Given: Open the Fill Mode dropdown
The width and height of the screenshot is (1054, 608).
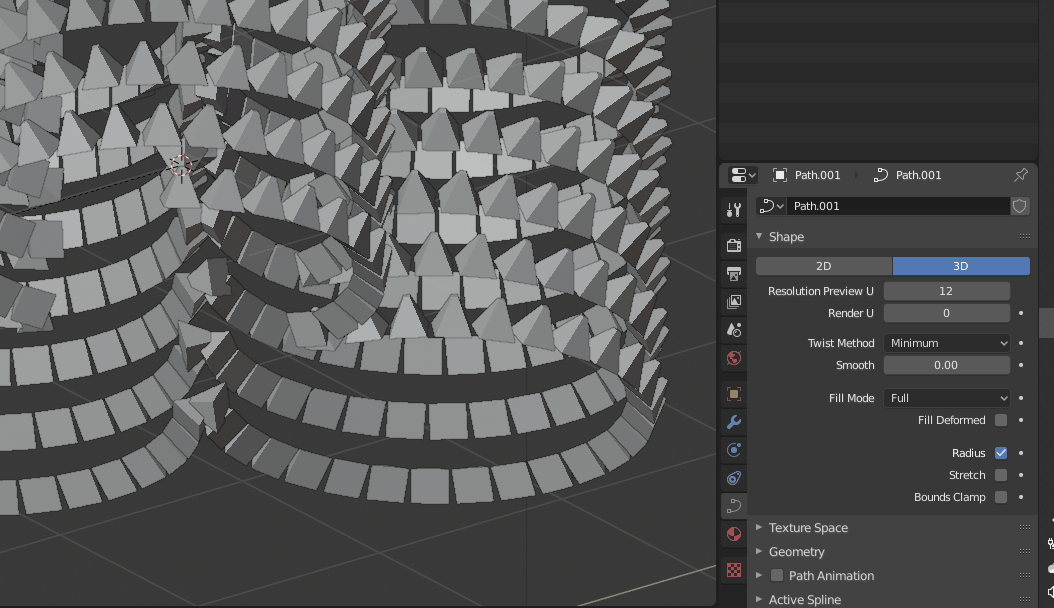Looking at the screenshot, I should pyautogui.click(x=946, y=398).
